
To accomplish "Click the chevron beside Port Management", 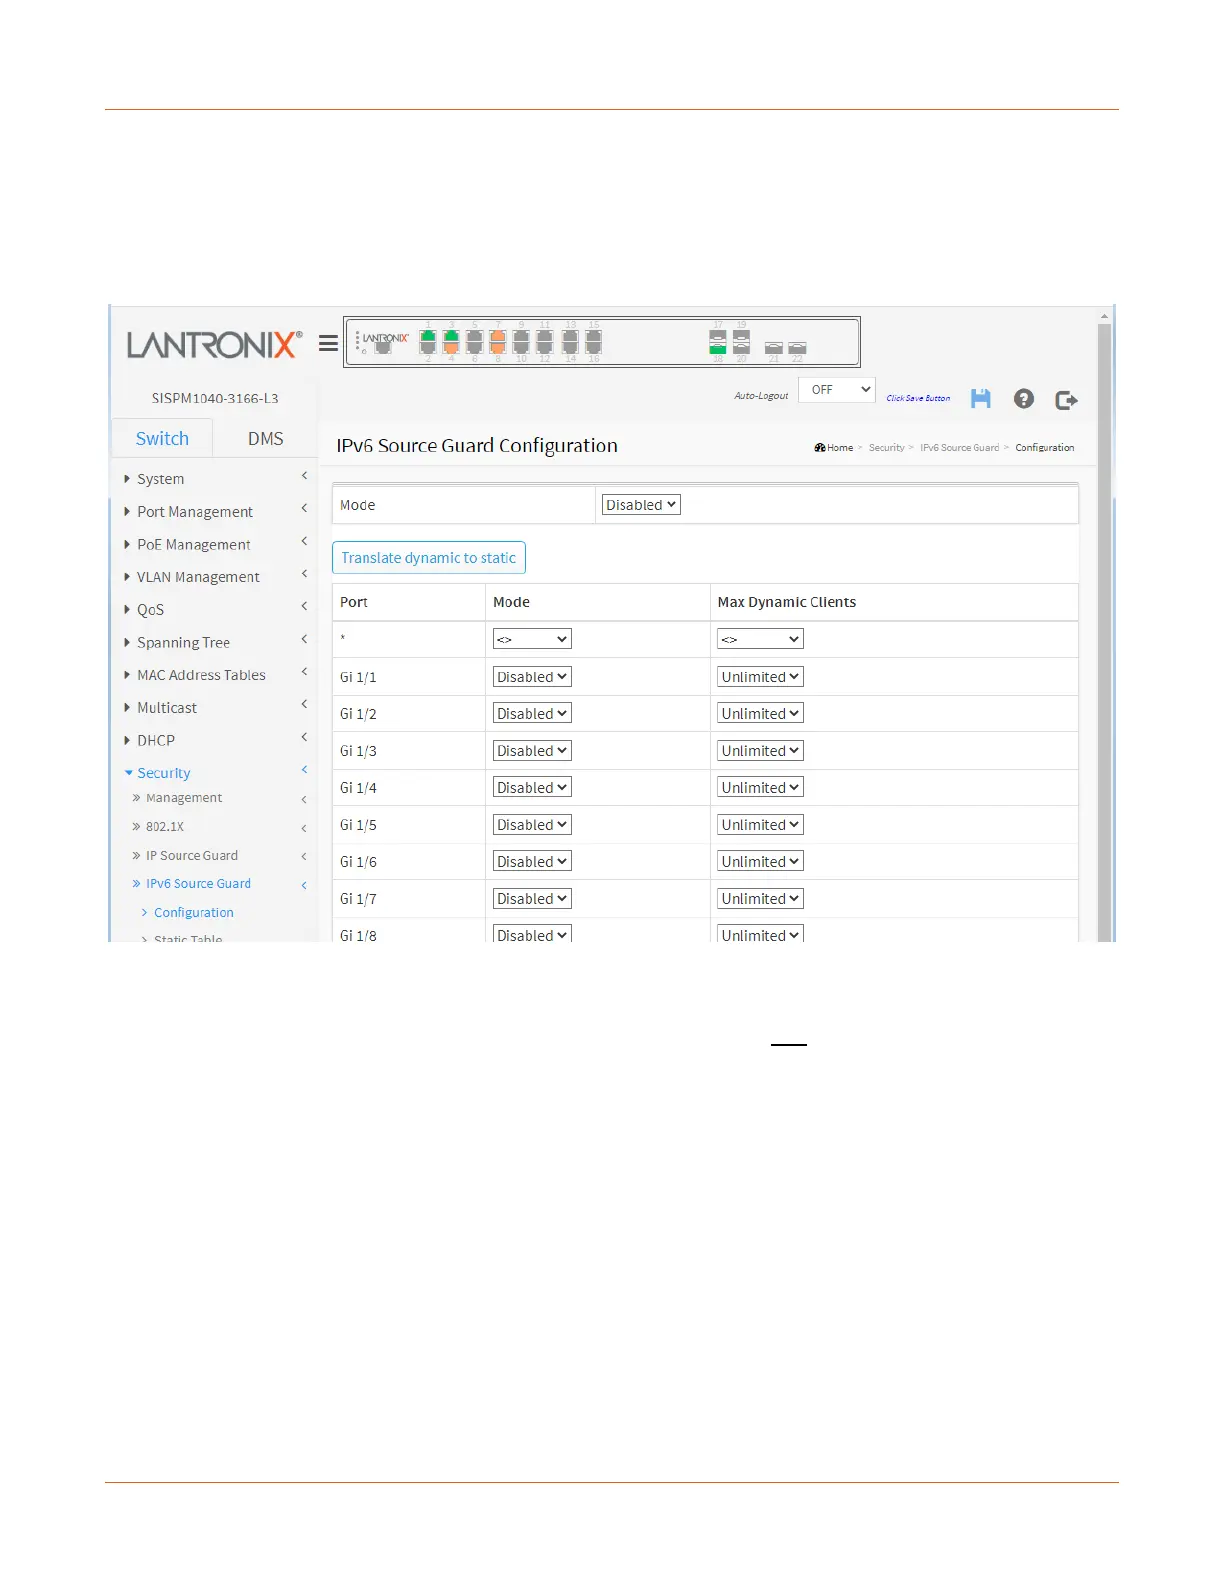I will [304, 509].
